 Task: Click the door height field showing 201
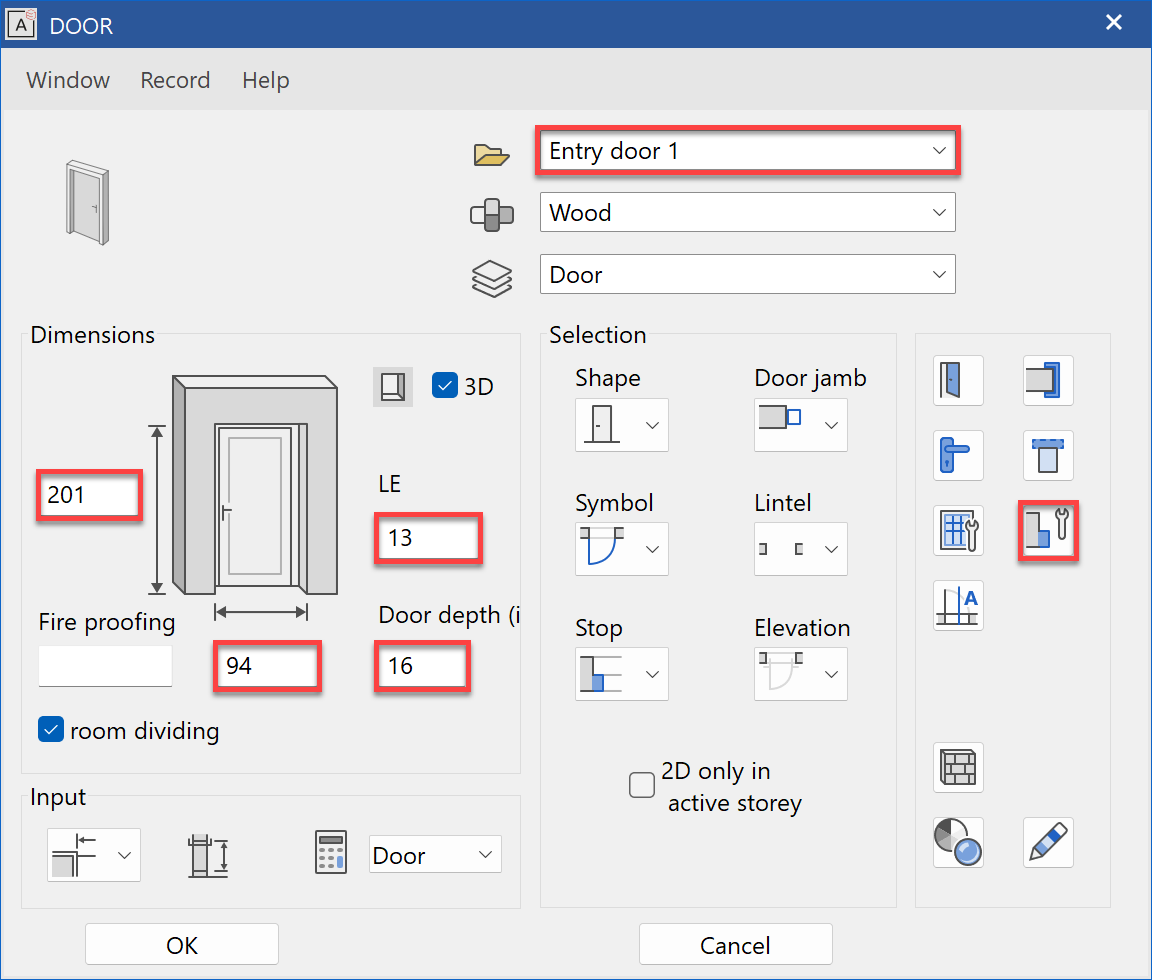(x=88, y=494)
